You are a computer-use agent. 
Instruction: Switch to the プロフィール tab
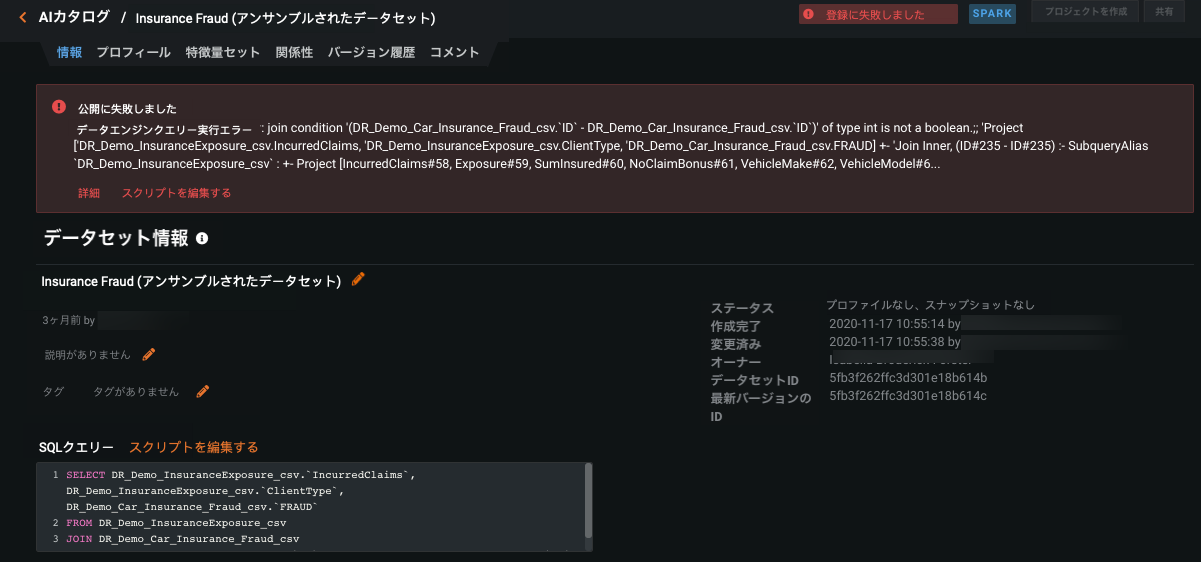click(133, 53)
